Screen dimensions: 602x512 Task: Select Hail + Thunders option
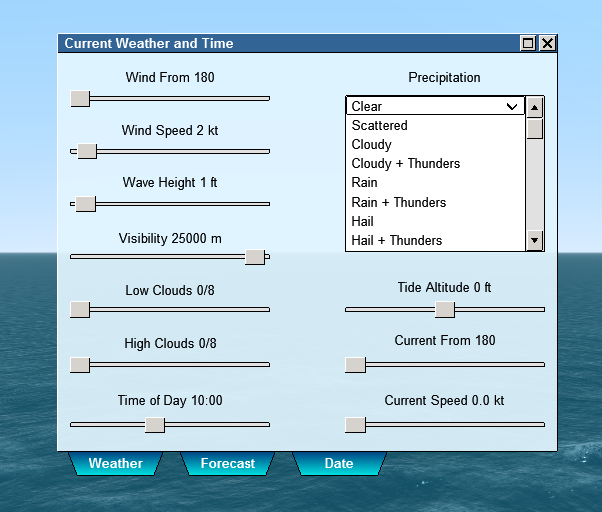(x=435, y=241)
